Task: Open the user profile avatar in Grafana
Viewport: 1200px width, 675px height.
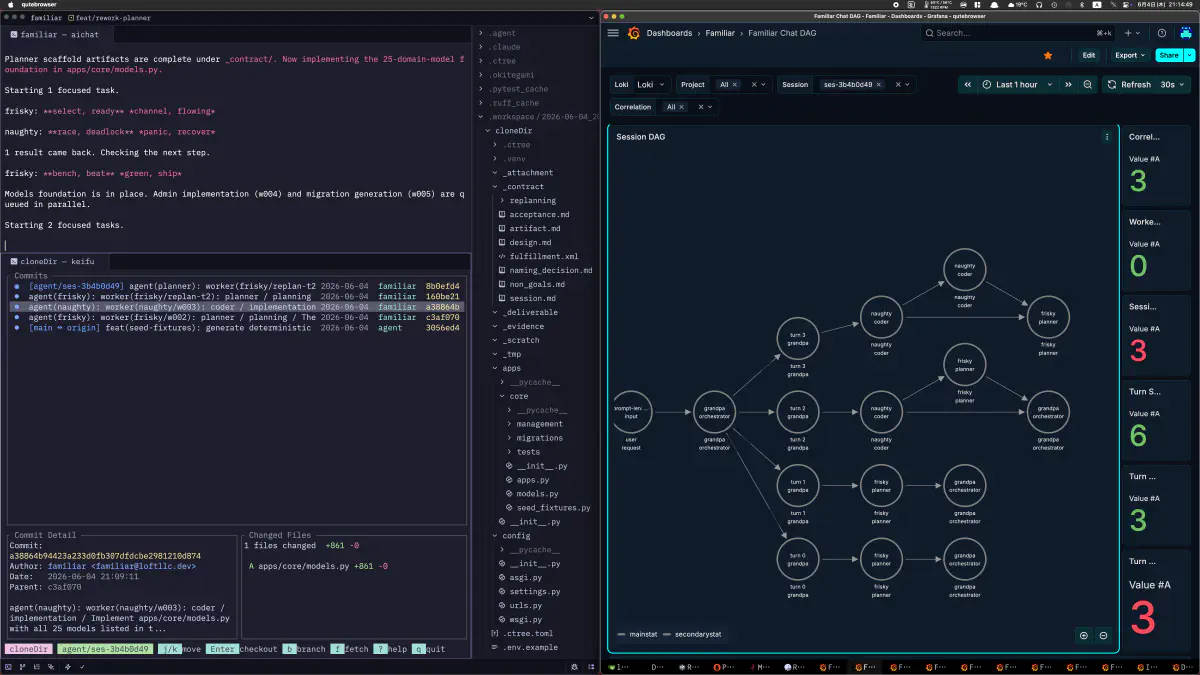Action: click(1186, 33)
